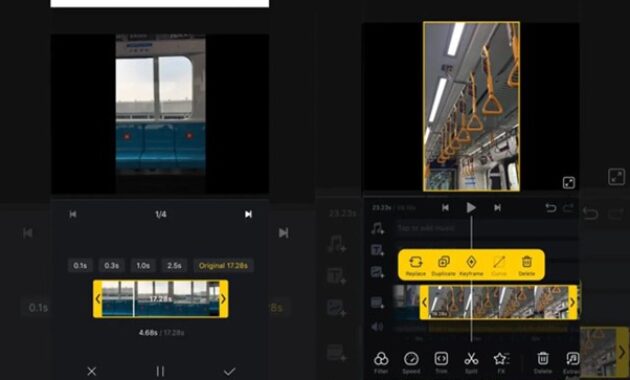Redo the last edit
The image size is (630, 380).
(568, 208)
